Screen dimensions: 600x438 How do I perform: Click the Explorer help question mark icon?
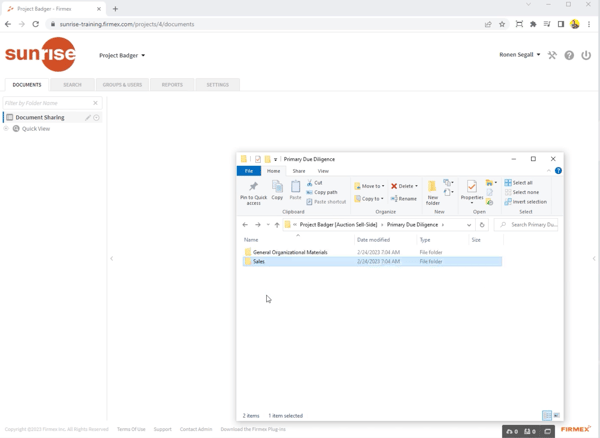pos(558,171)
